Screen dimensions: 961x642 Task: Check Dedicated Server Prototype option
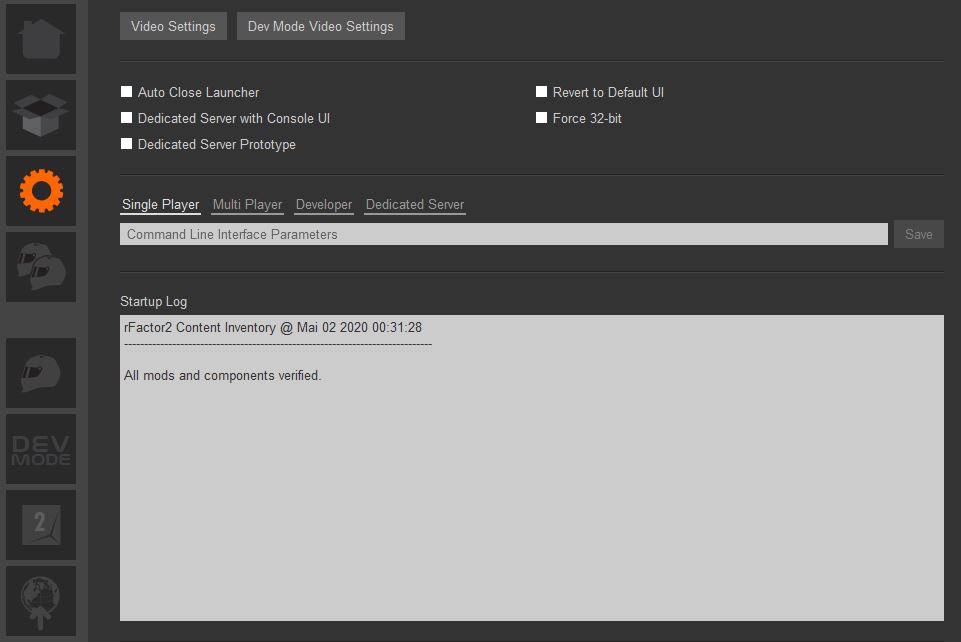[x=127, y=144]
